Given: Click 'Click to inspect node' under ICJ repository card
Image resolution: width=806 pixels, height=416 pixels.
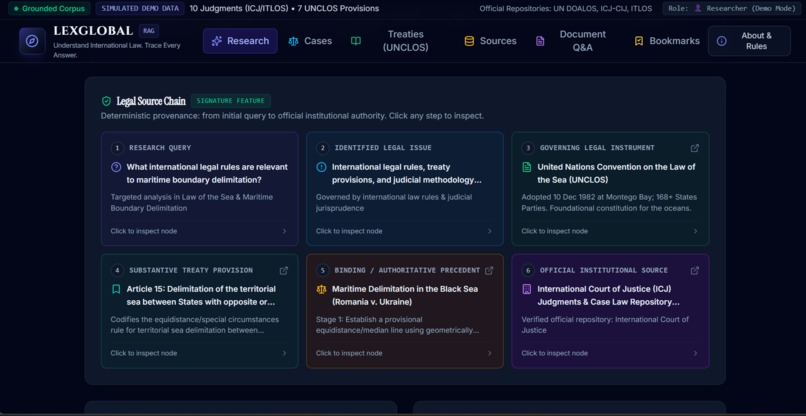Looking at the screenshot, I should click(x=555, y=353).
